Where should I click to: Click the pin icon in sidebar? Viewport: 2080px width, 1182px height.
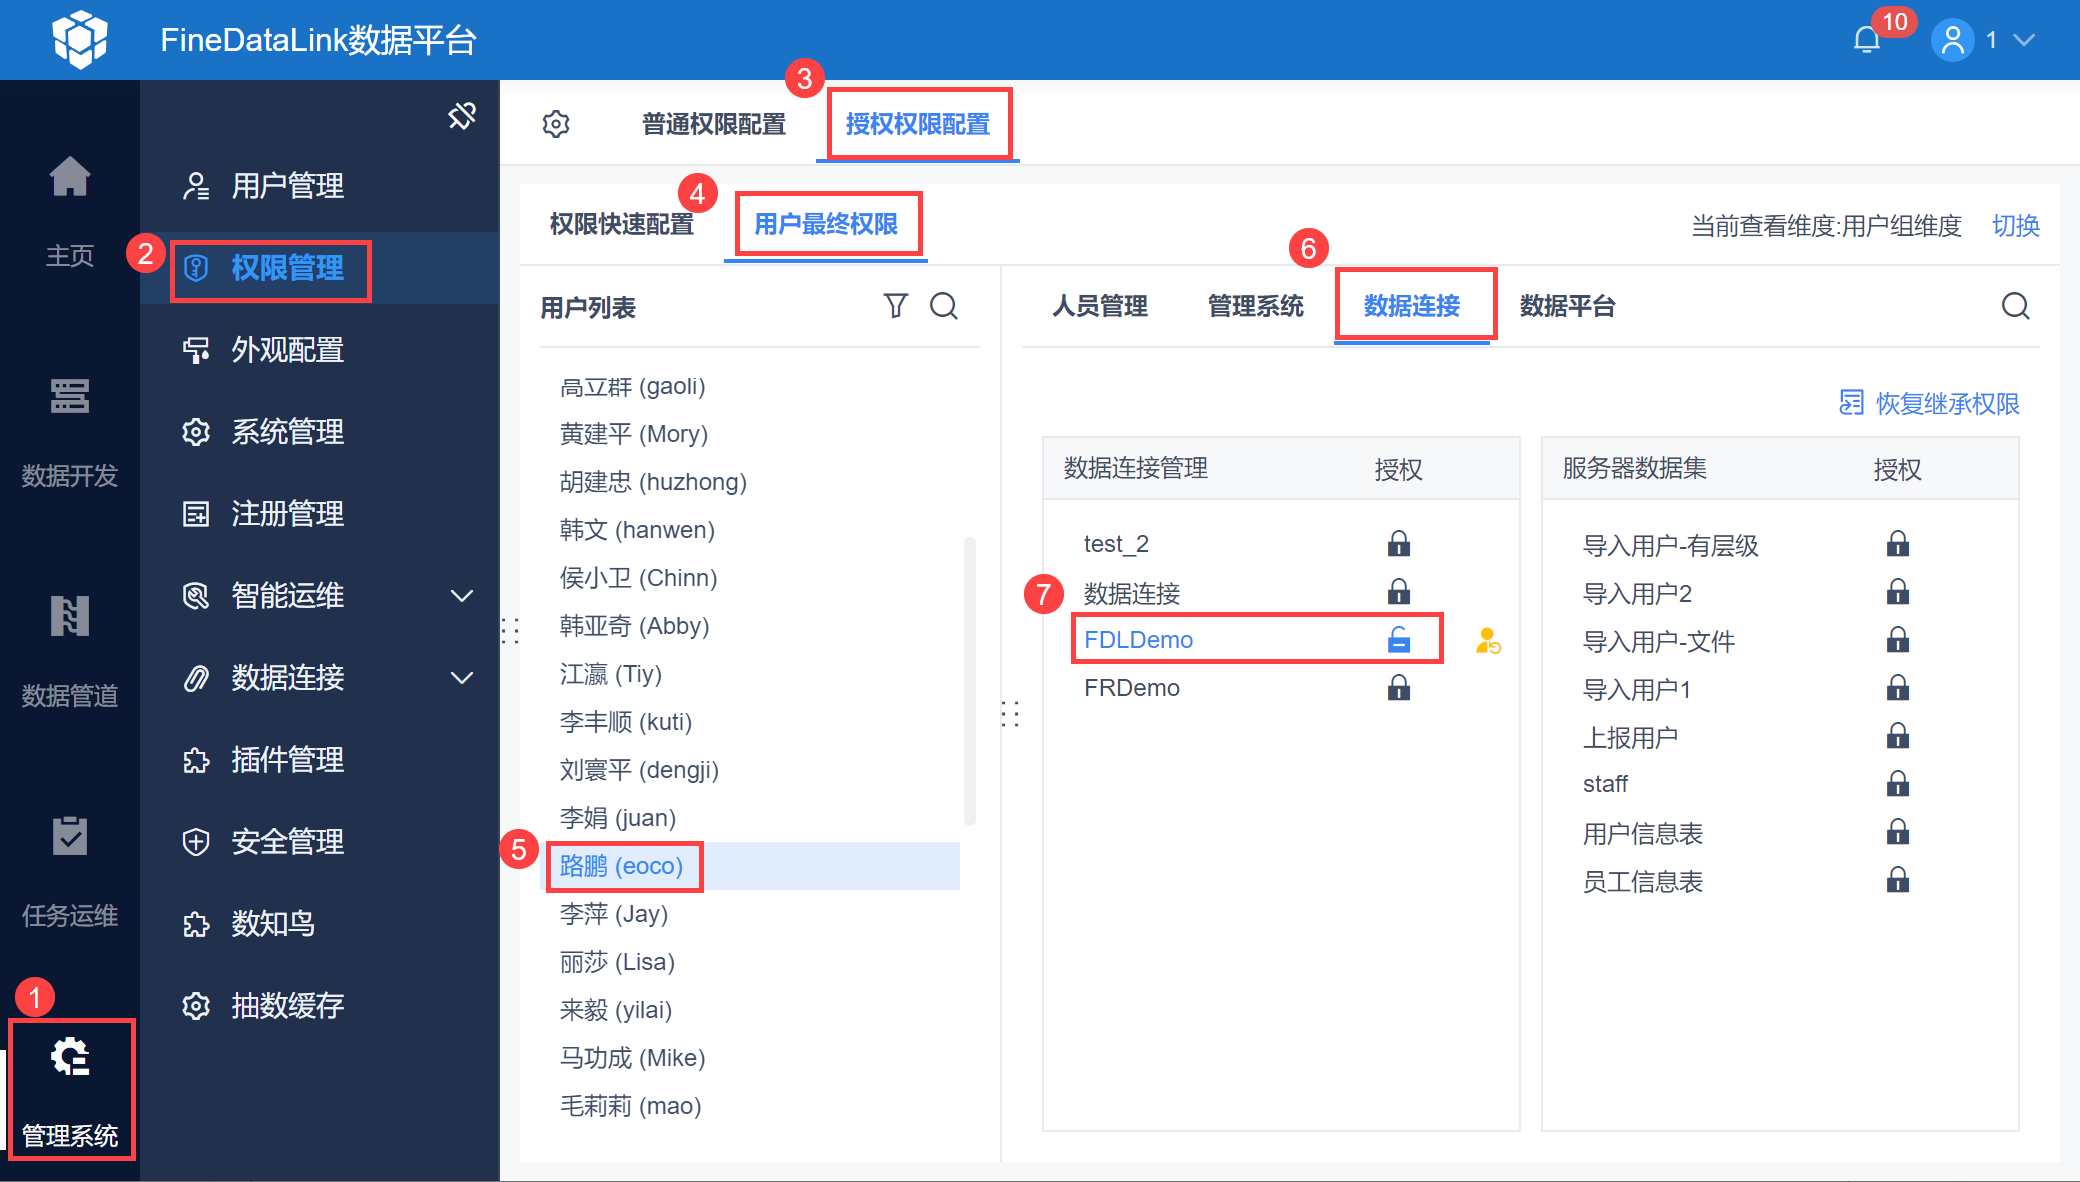(x=462, y=116)
